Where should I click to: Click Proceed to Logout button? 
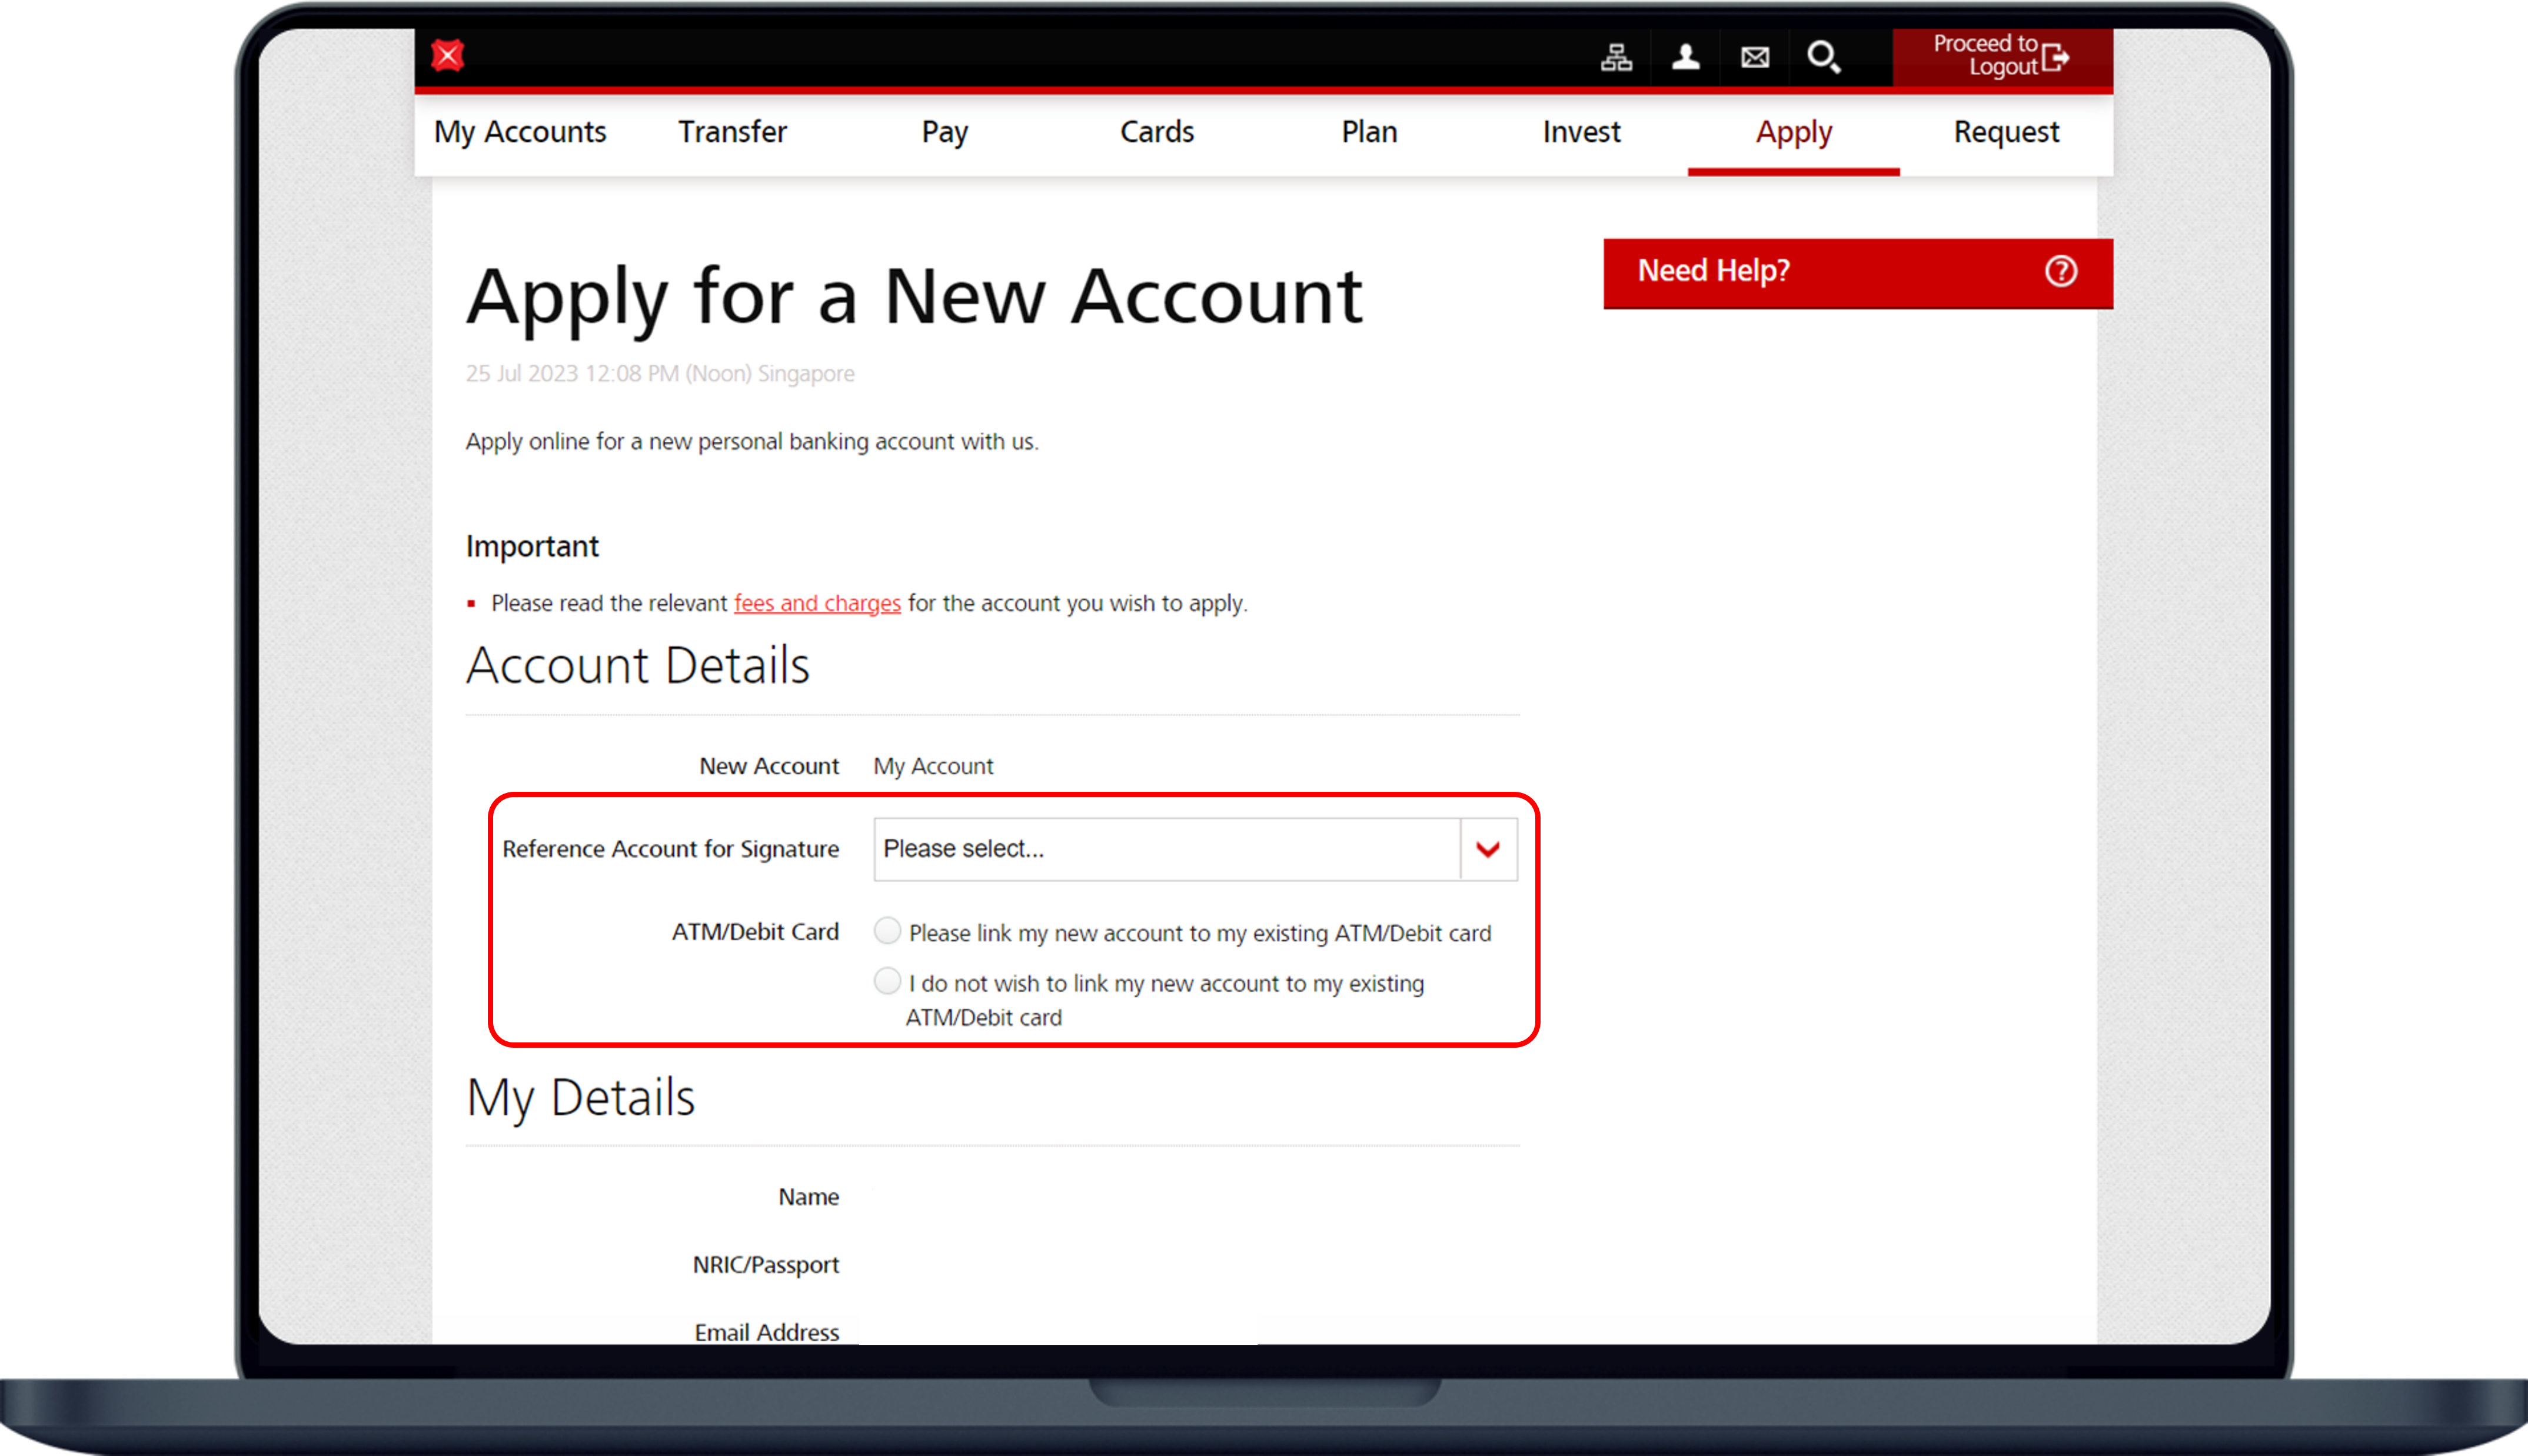tap(2002, 56)
